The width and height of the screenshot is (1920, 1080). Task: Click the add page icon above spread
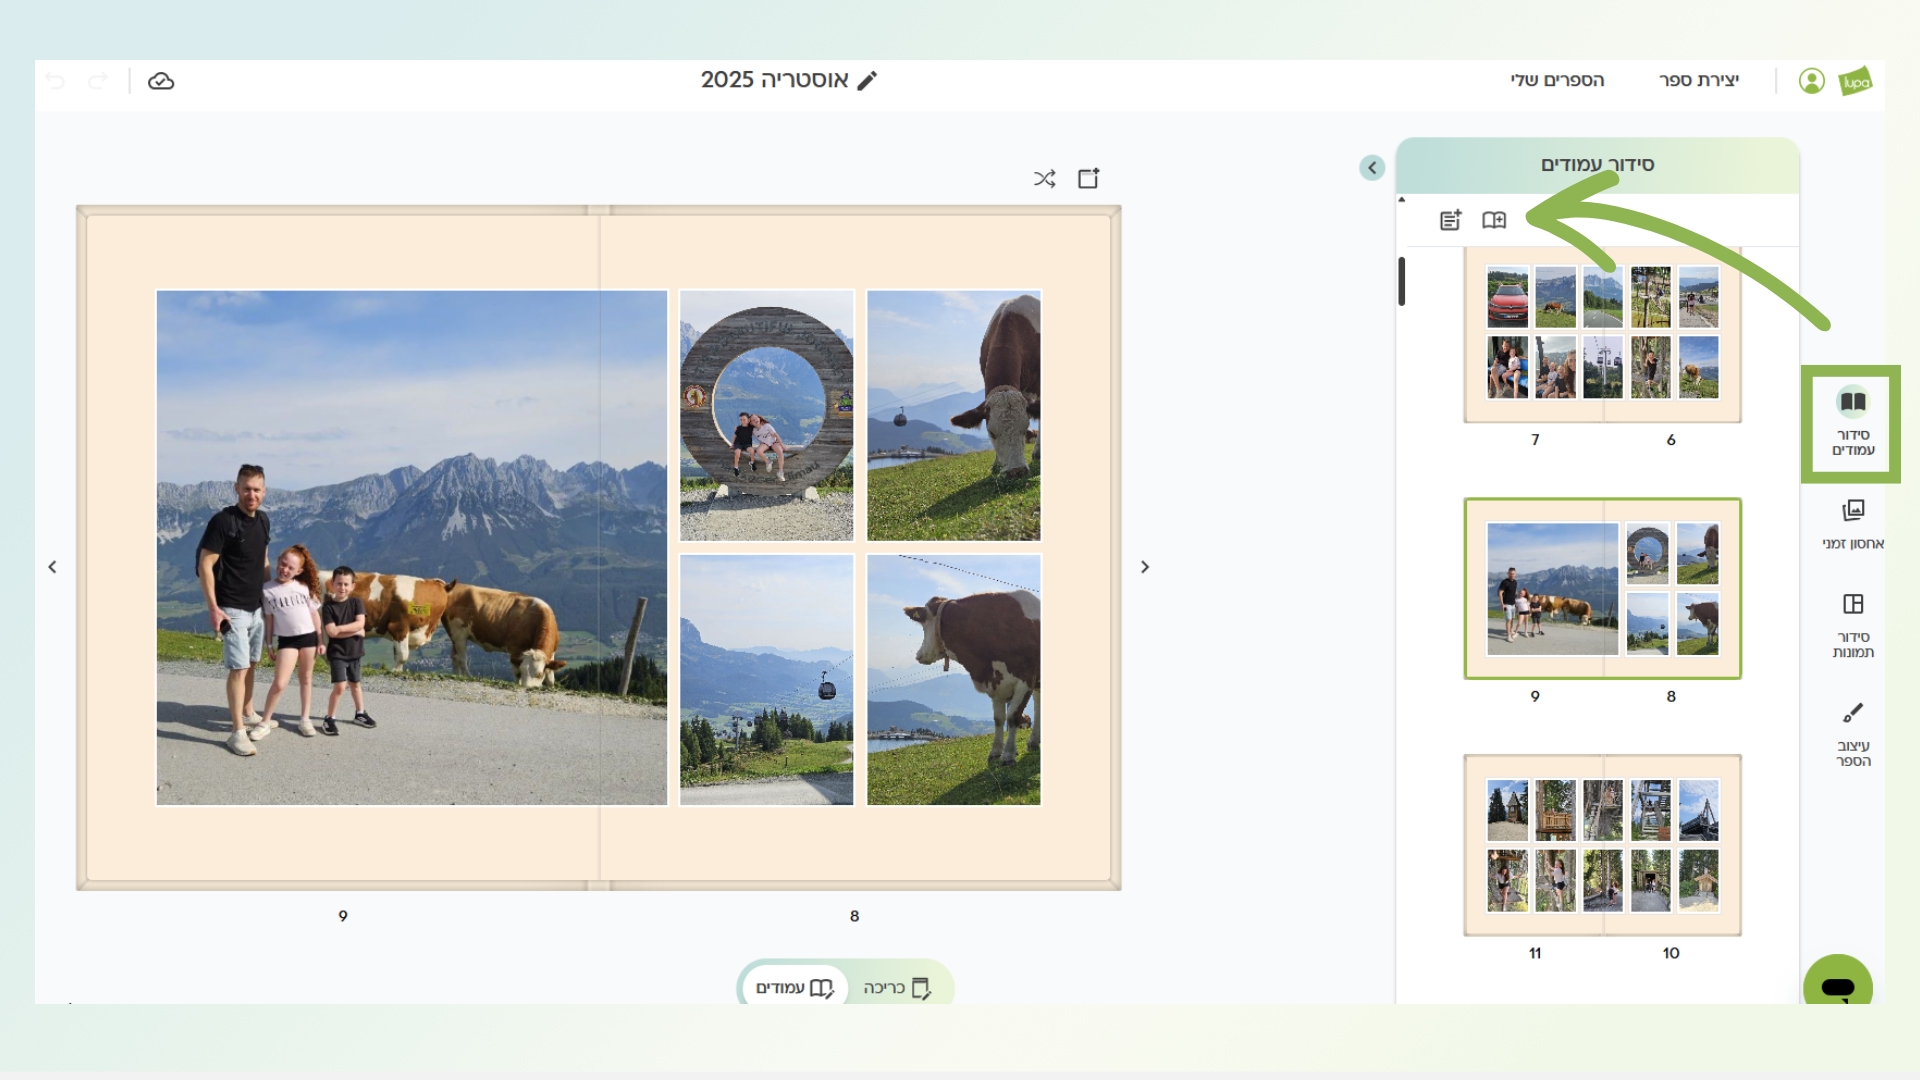click(1088, 178)
